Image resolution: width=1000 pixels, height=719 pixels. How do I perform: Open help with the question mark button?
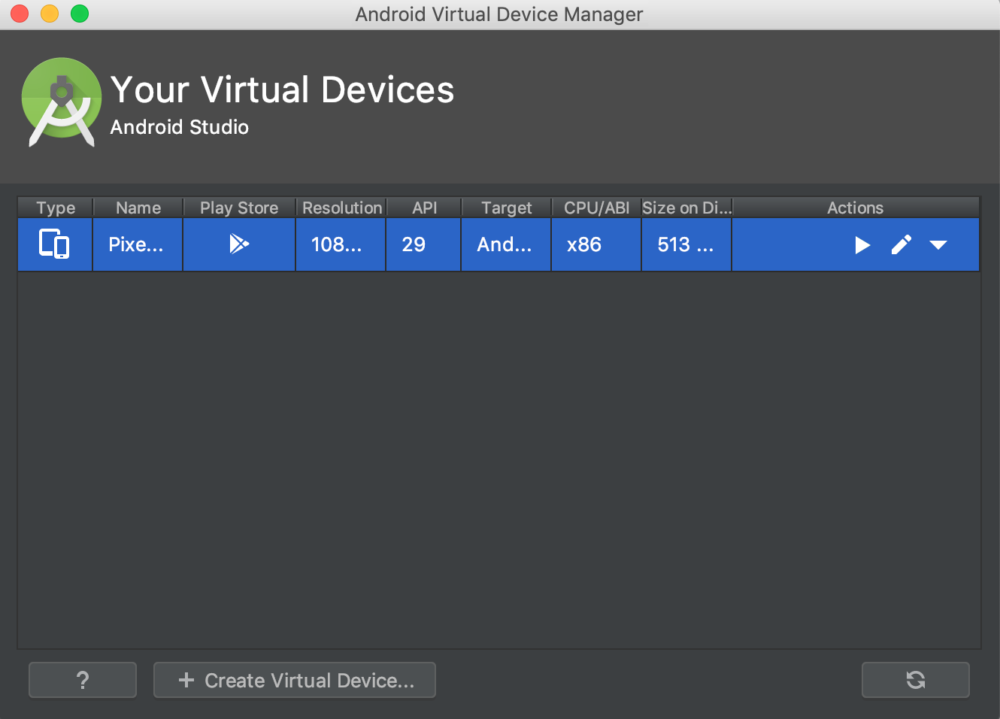[x=82, y=680]
